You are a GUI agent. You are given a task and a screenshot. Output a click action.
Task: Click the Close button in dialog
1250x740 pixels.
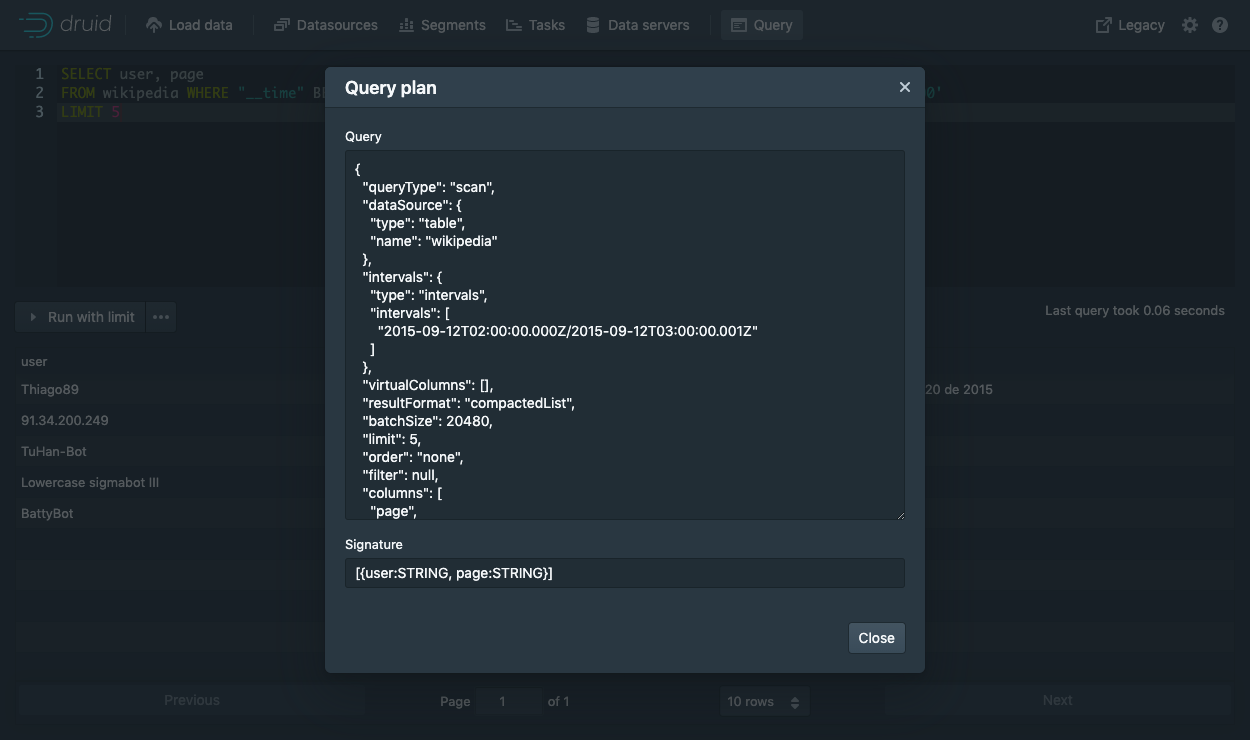coord(877,638)
